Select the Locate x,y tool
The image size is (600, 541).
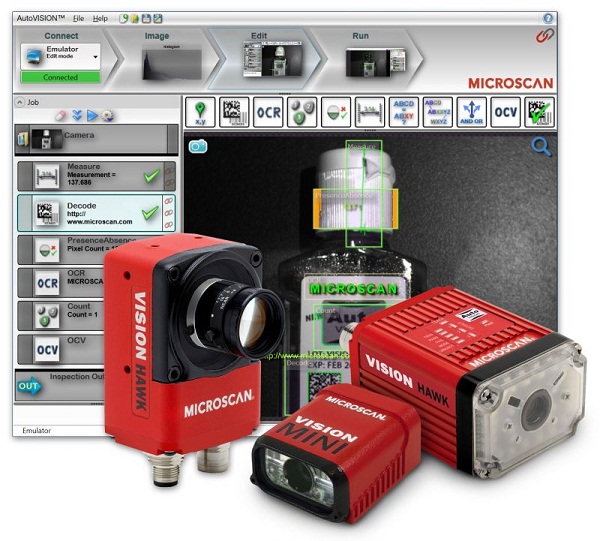click(x=200, y=112)
